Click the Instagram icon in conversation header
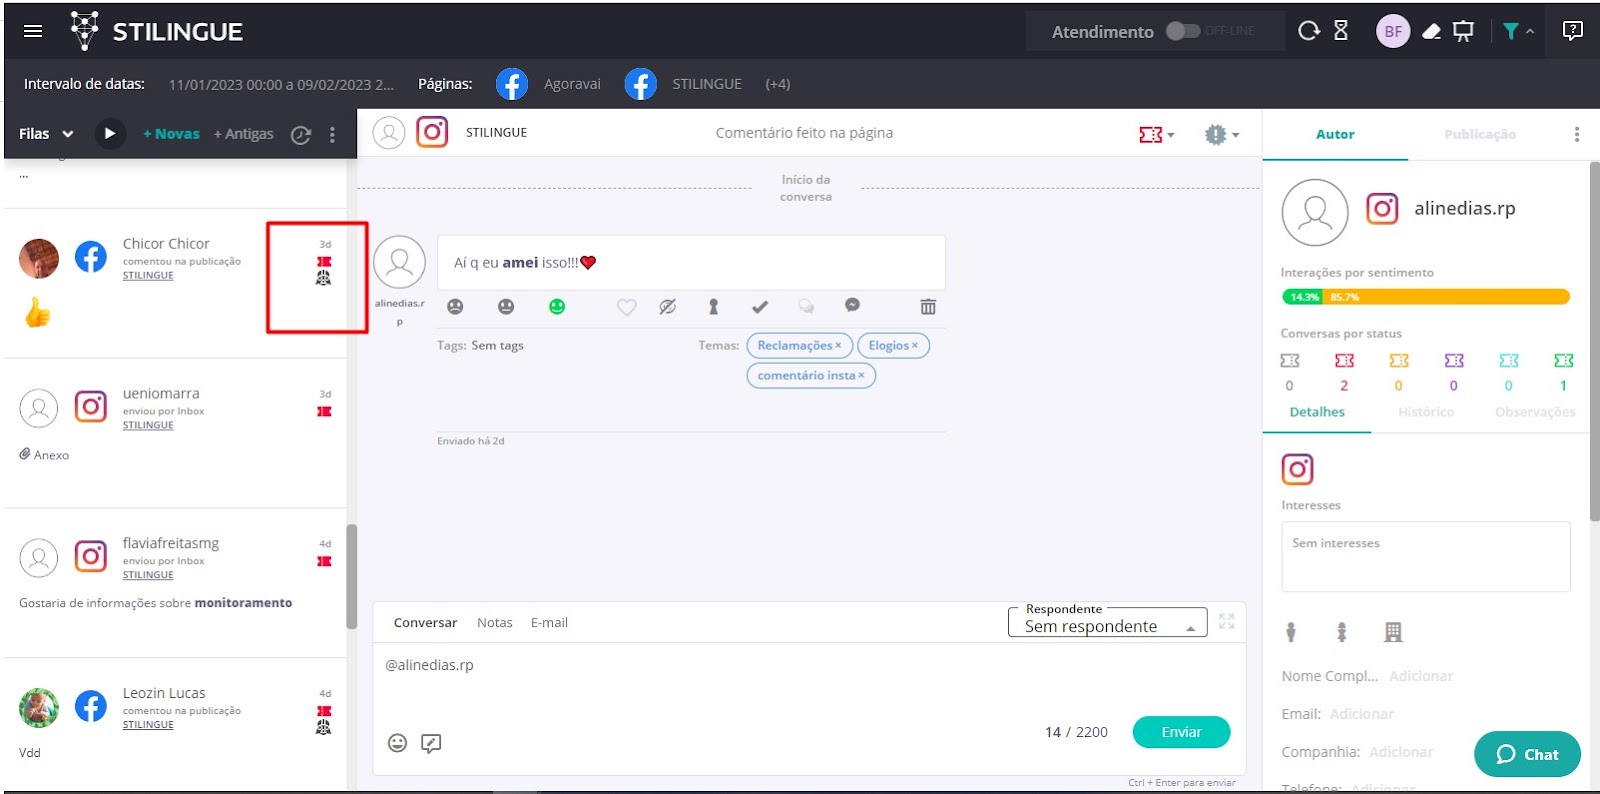 tap(432, 132)
